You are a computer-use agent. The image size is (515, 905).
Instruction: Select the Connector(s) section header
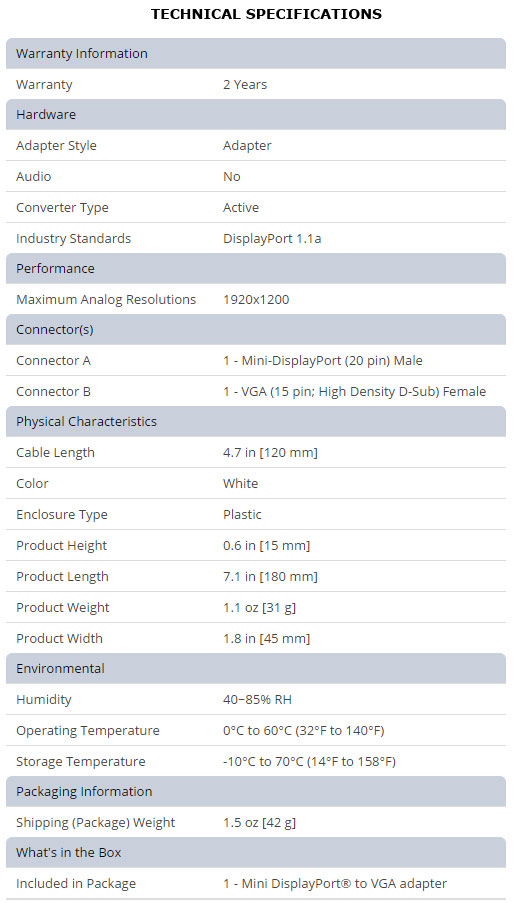pos(256,330)
